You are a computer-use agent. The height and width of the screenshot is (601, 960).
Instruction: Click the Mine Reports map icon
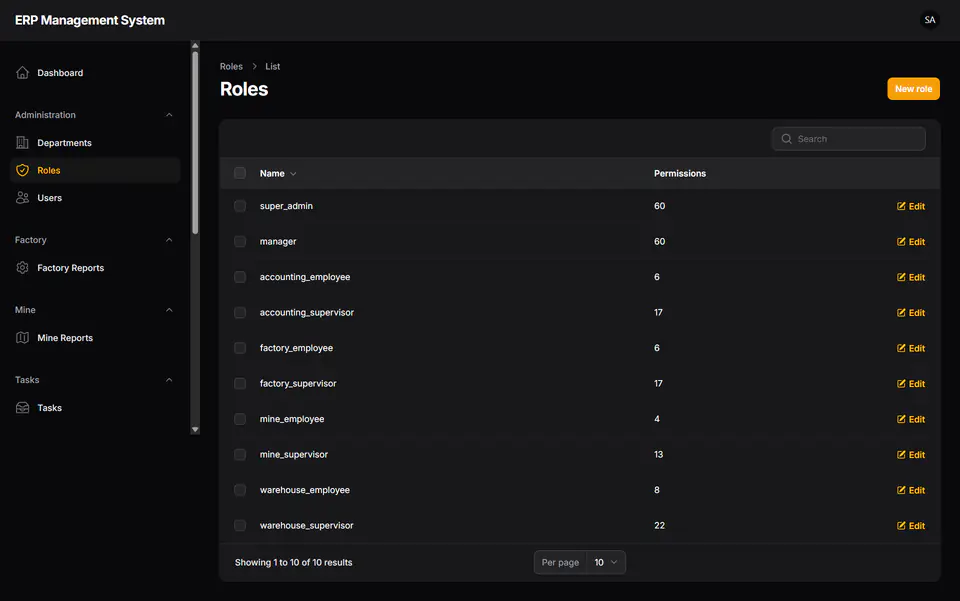23,338
